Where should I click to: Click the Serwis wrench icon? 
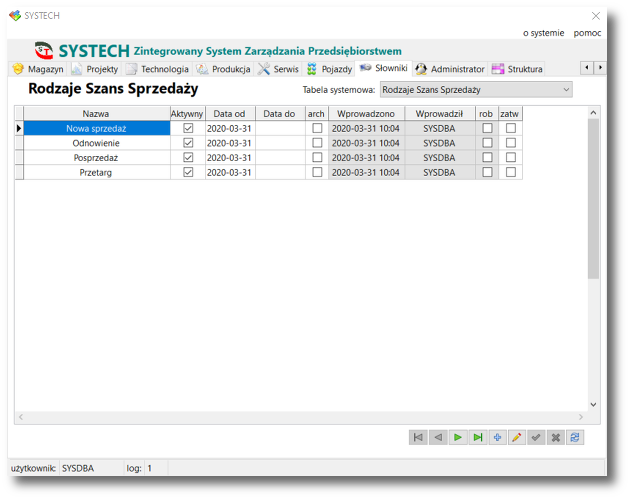pos(264,69)
